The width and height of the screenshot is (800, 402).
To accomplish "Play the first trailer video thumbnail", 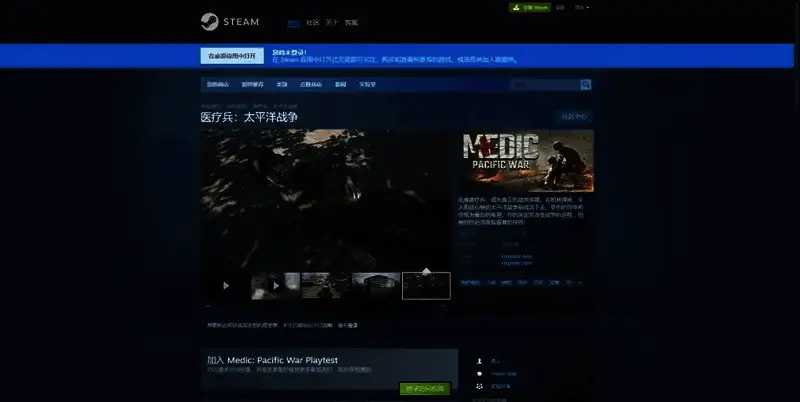I will coord(225,285).
